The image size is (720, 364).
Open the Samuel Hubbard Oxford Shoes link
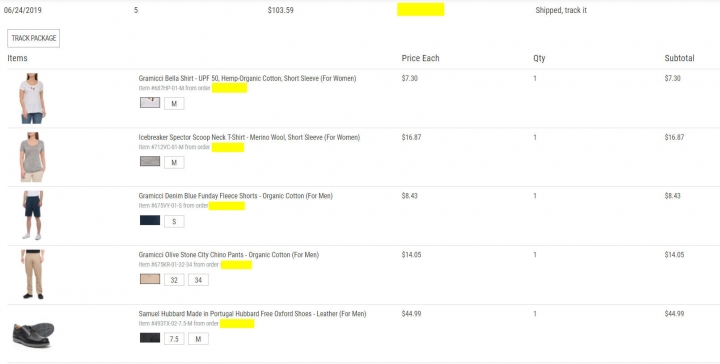[253, 314]
